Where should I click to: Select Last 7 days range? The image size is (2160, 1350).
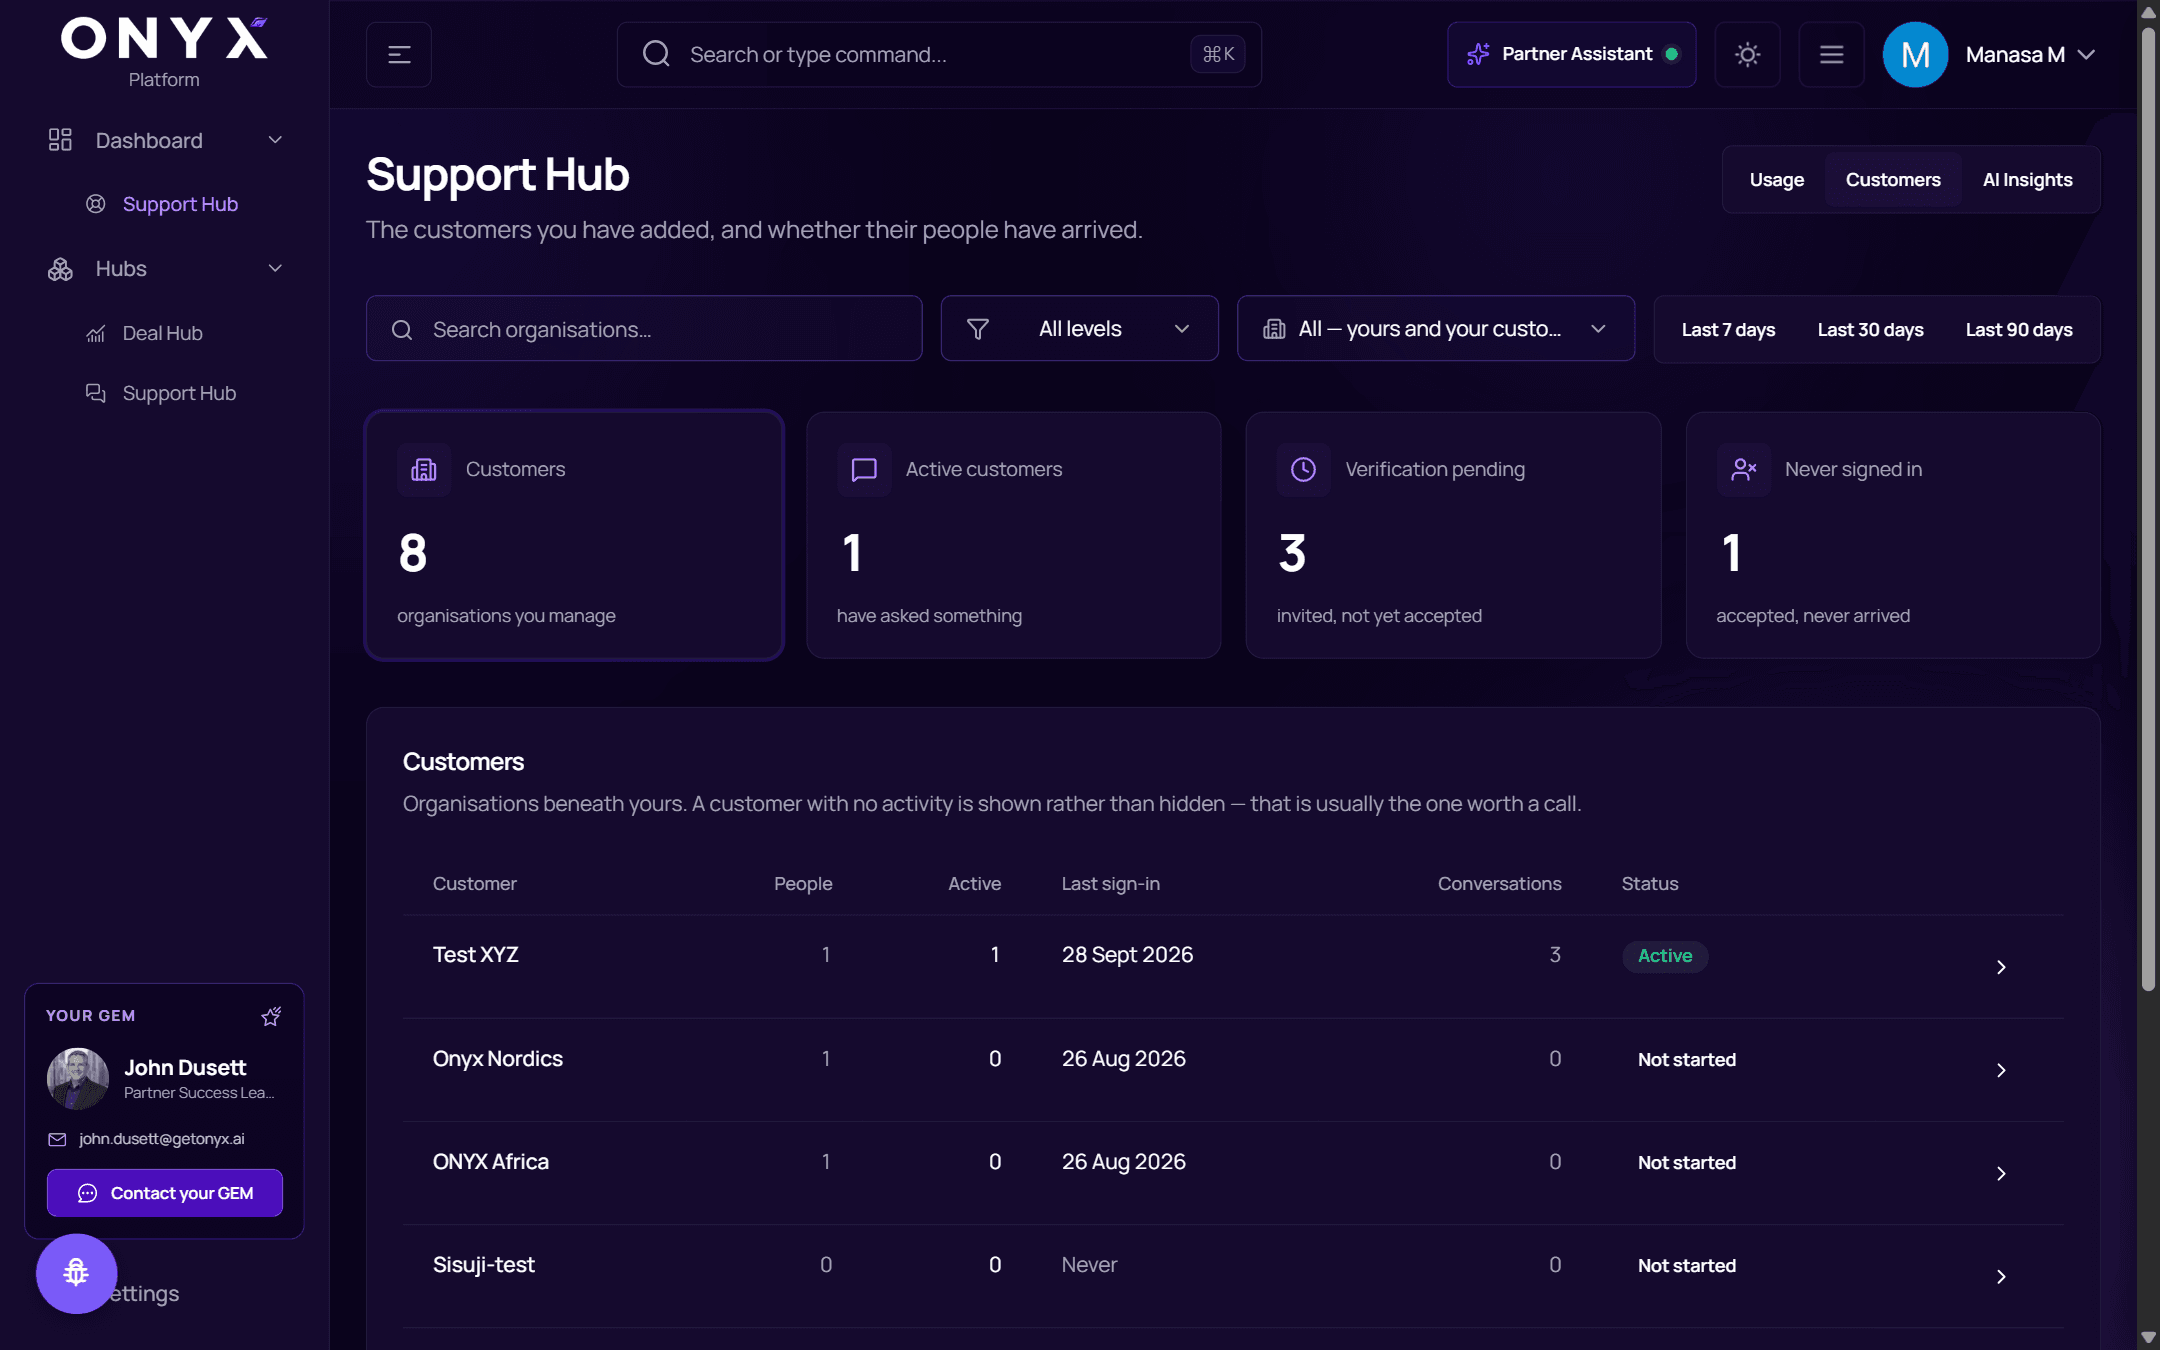[1727, 330]
